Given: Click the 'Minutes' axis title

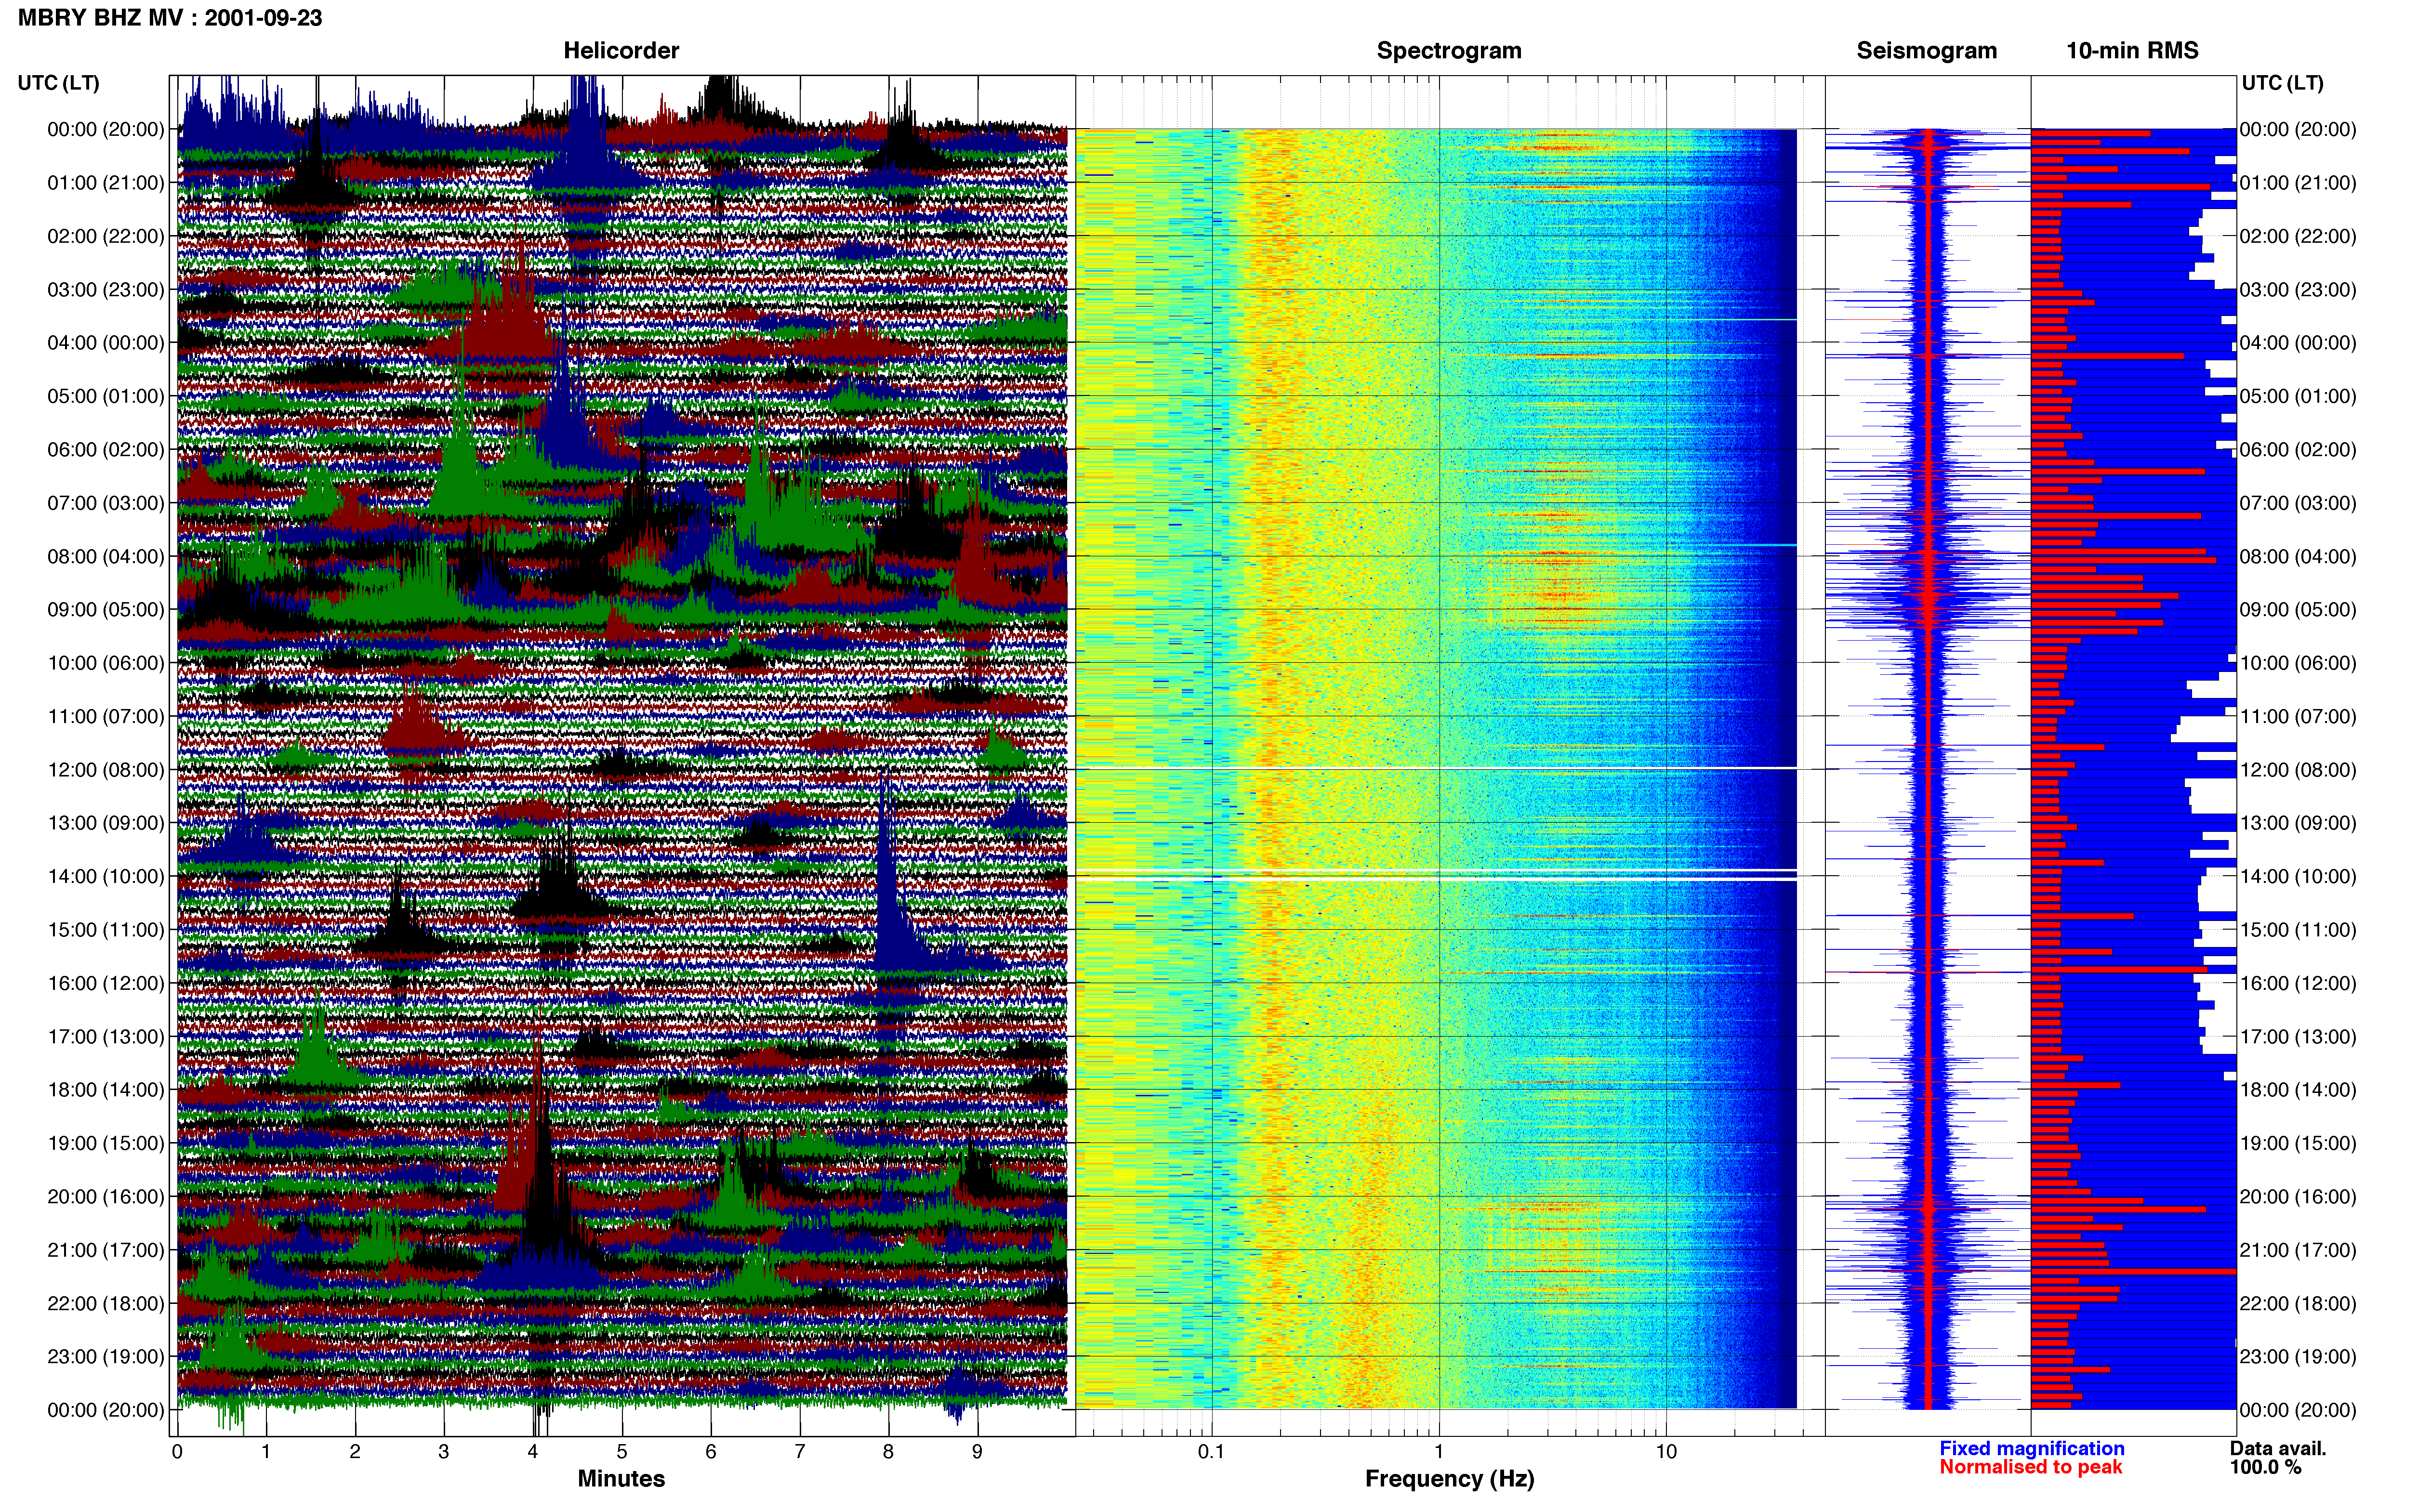Looking at the screenshot, I should point(621,1479).
